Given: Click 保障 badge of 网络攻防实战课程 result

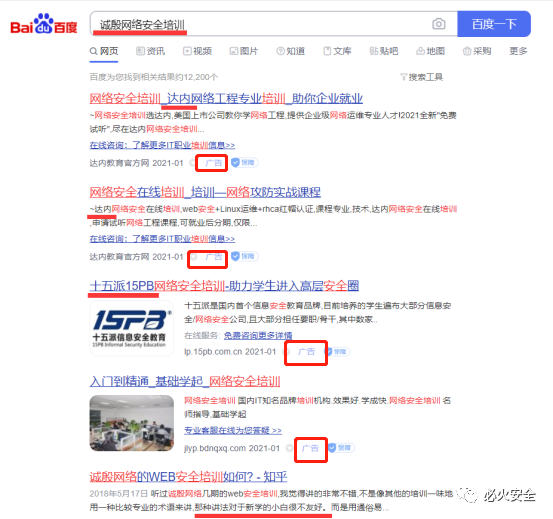Looking at the screenshot, I should click(x=244, y=256).
